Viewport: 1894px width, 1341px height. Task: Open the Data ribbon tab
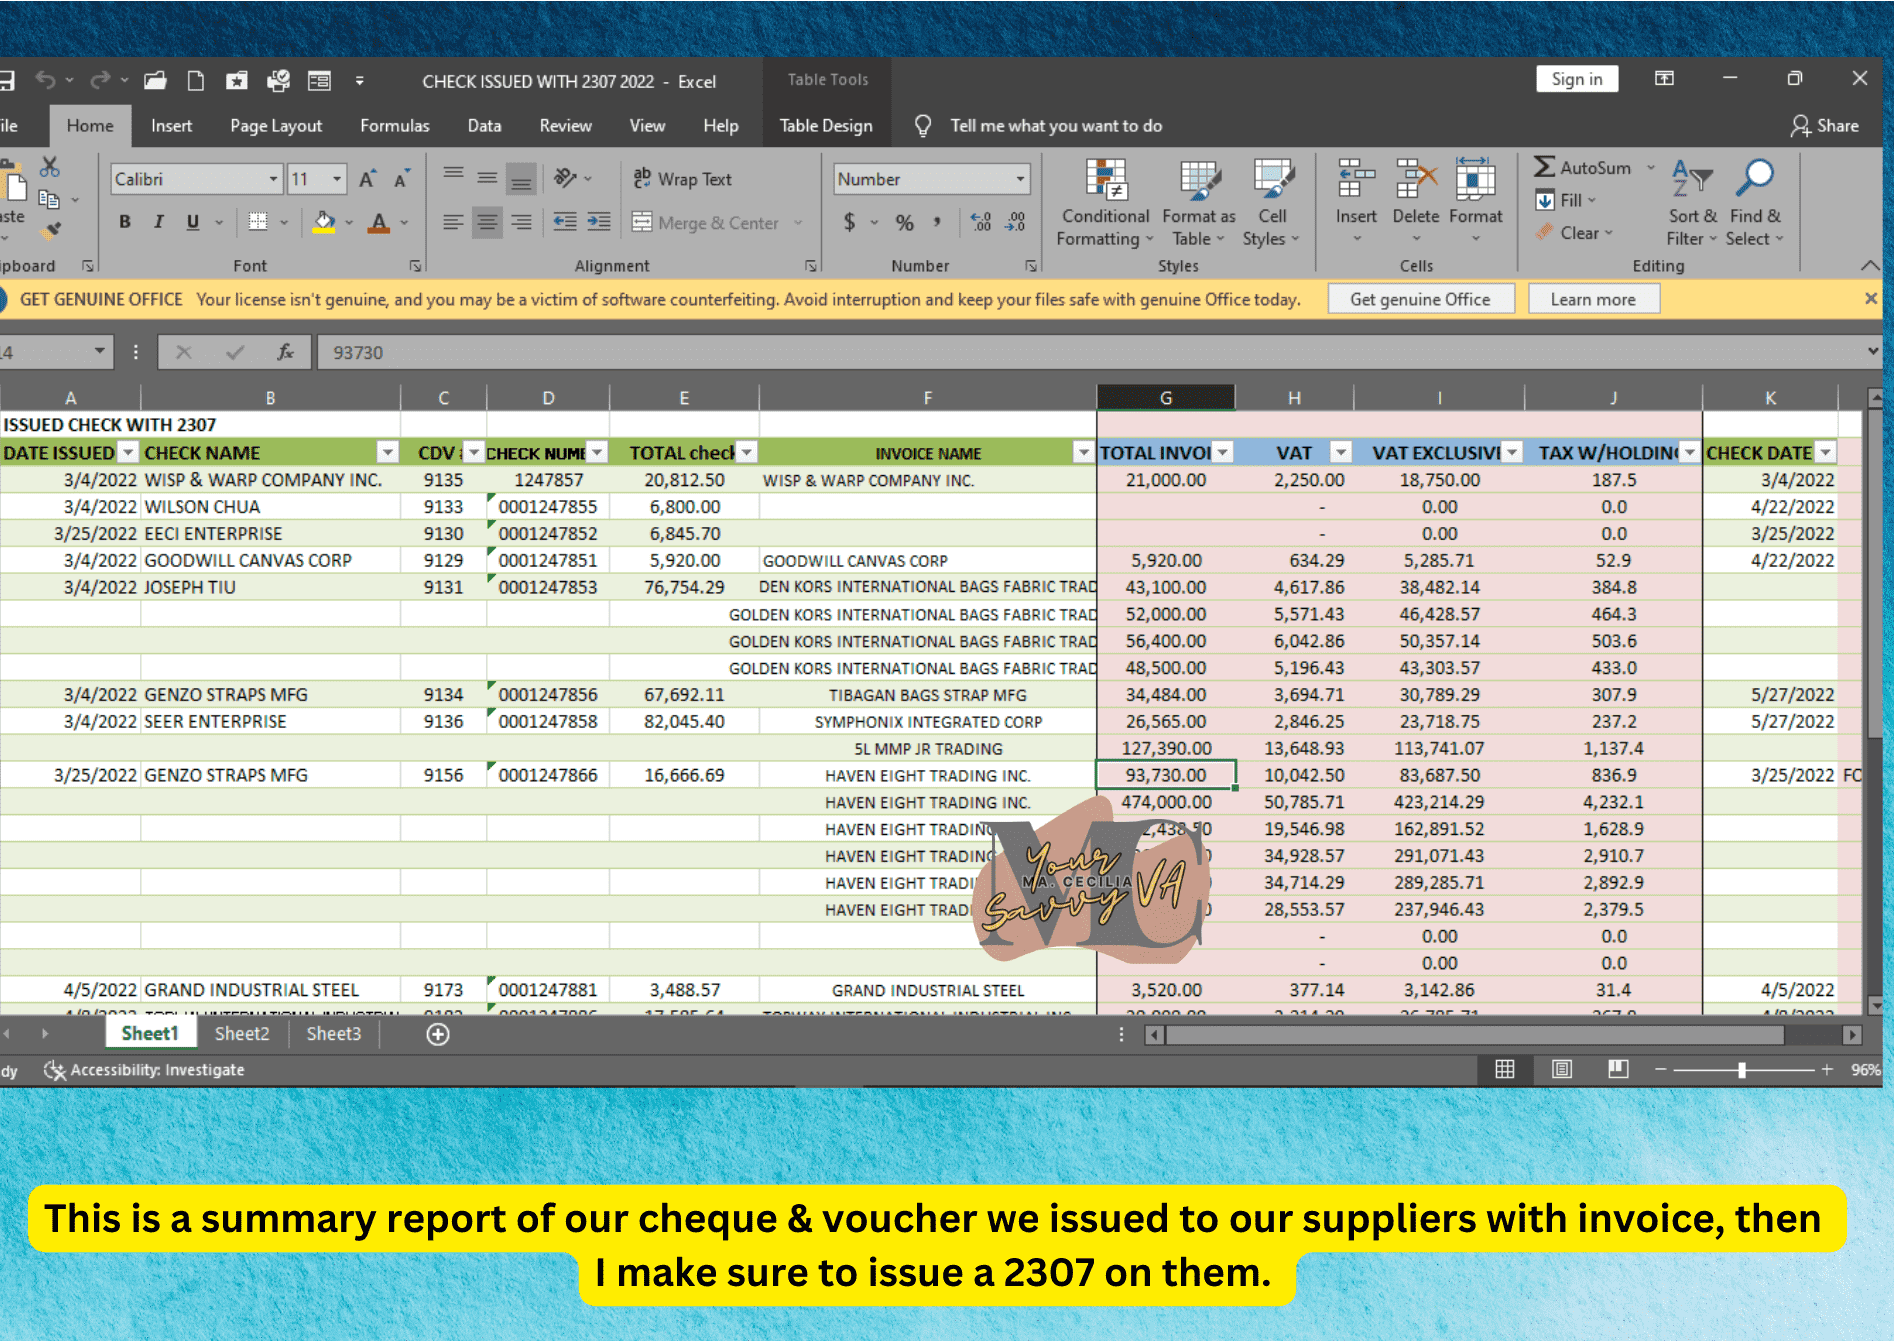pos(484,126)
